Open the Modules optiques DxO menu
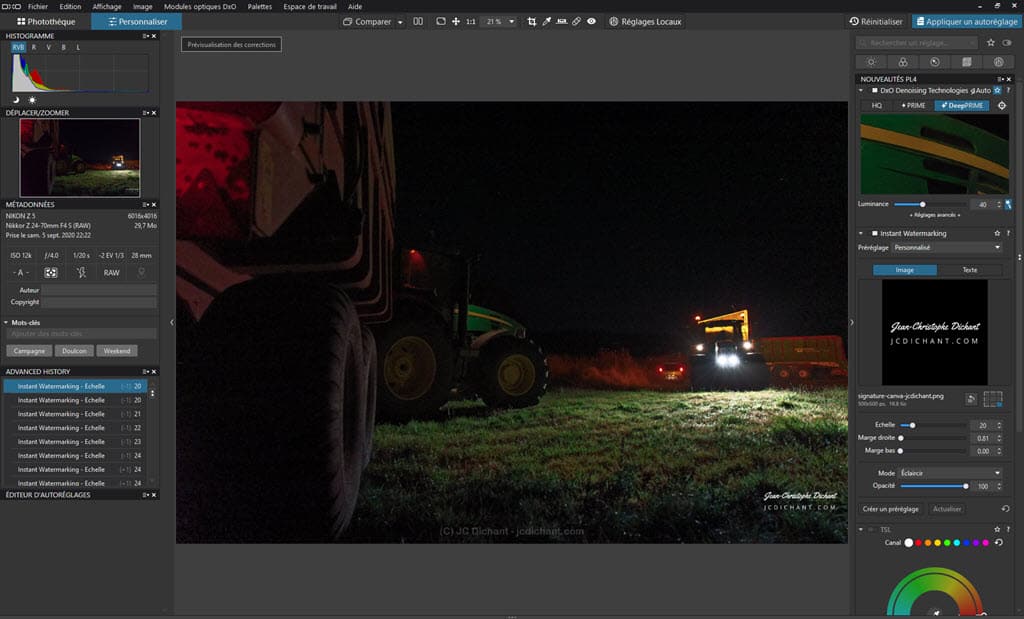 click(x=200, y=7)
